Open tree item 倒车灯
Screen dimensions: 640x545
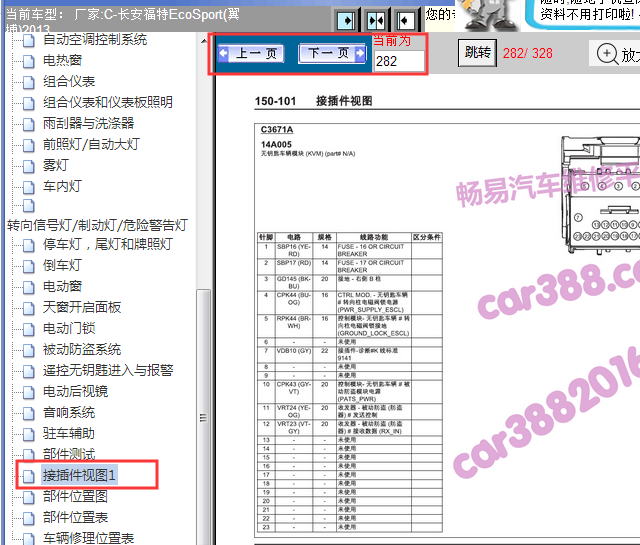pyautogui.click(x=62, y=265)
